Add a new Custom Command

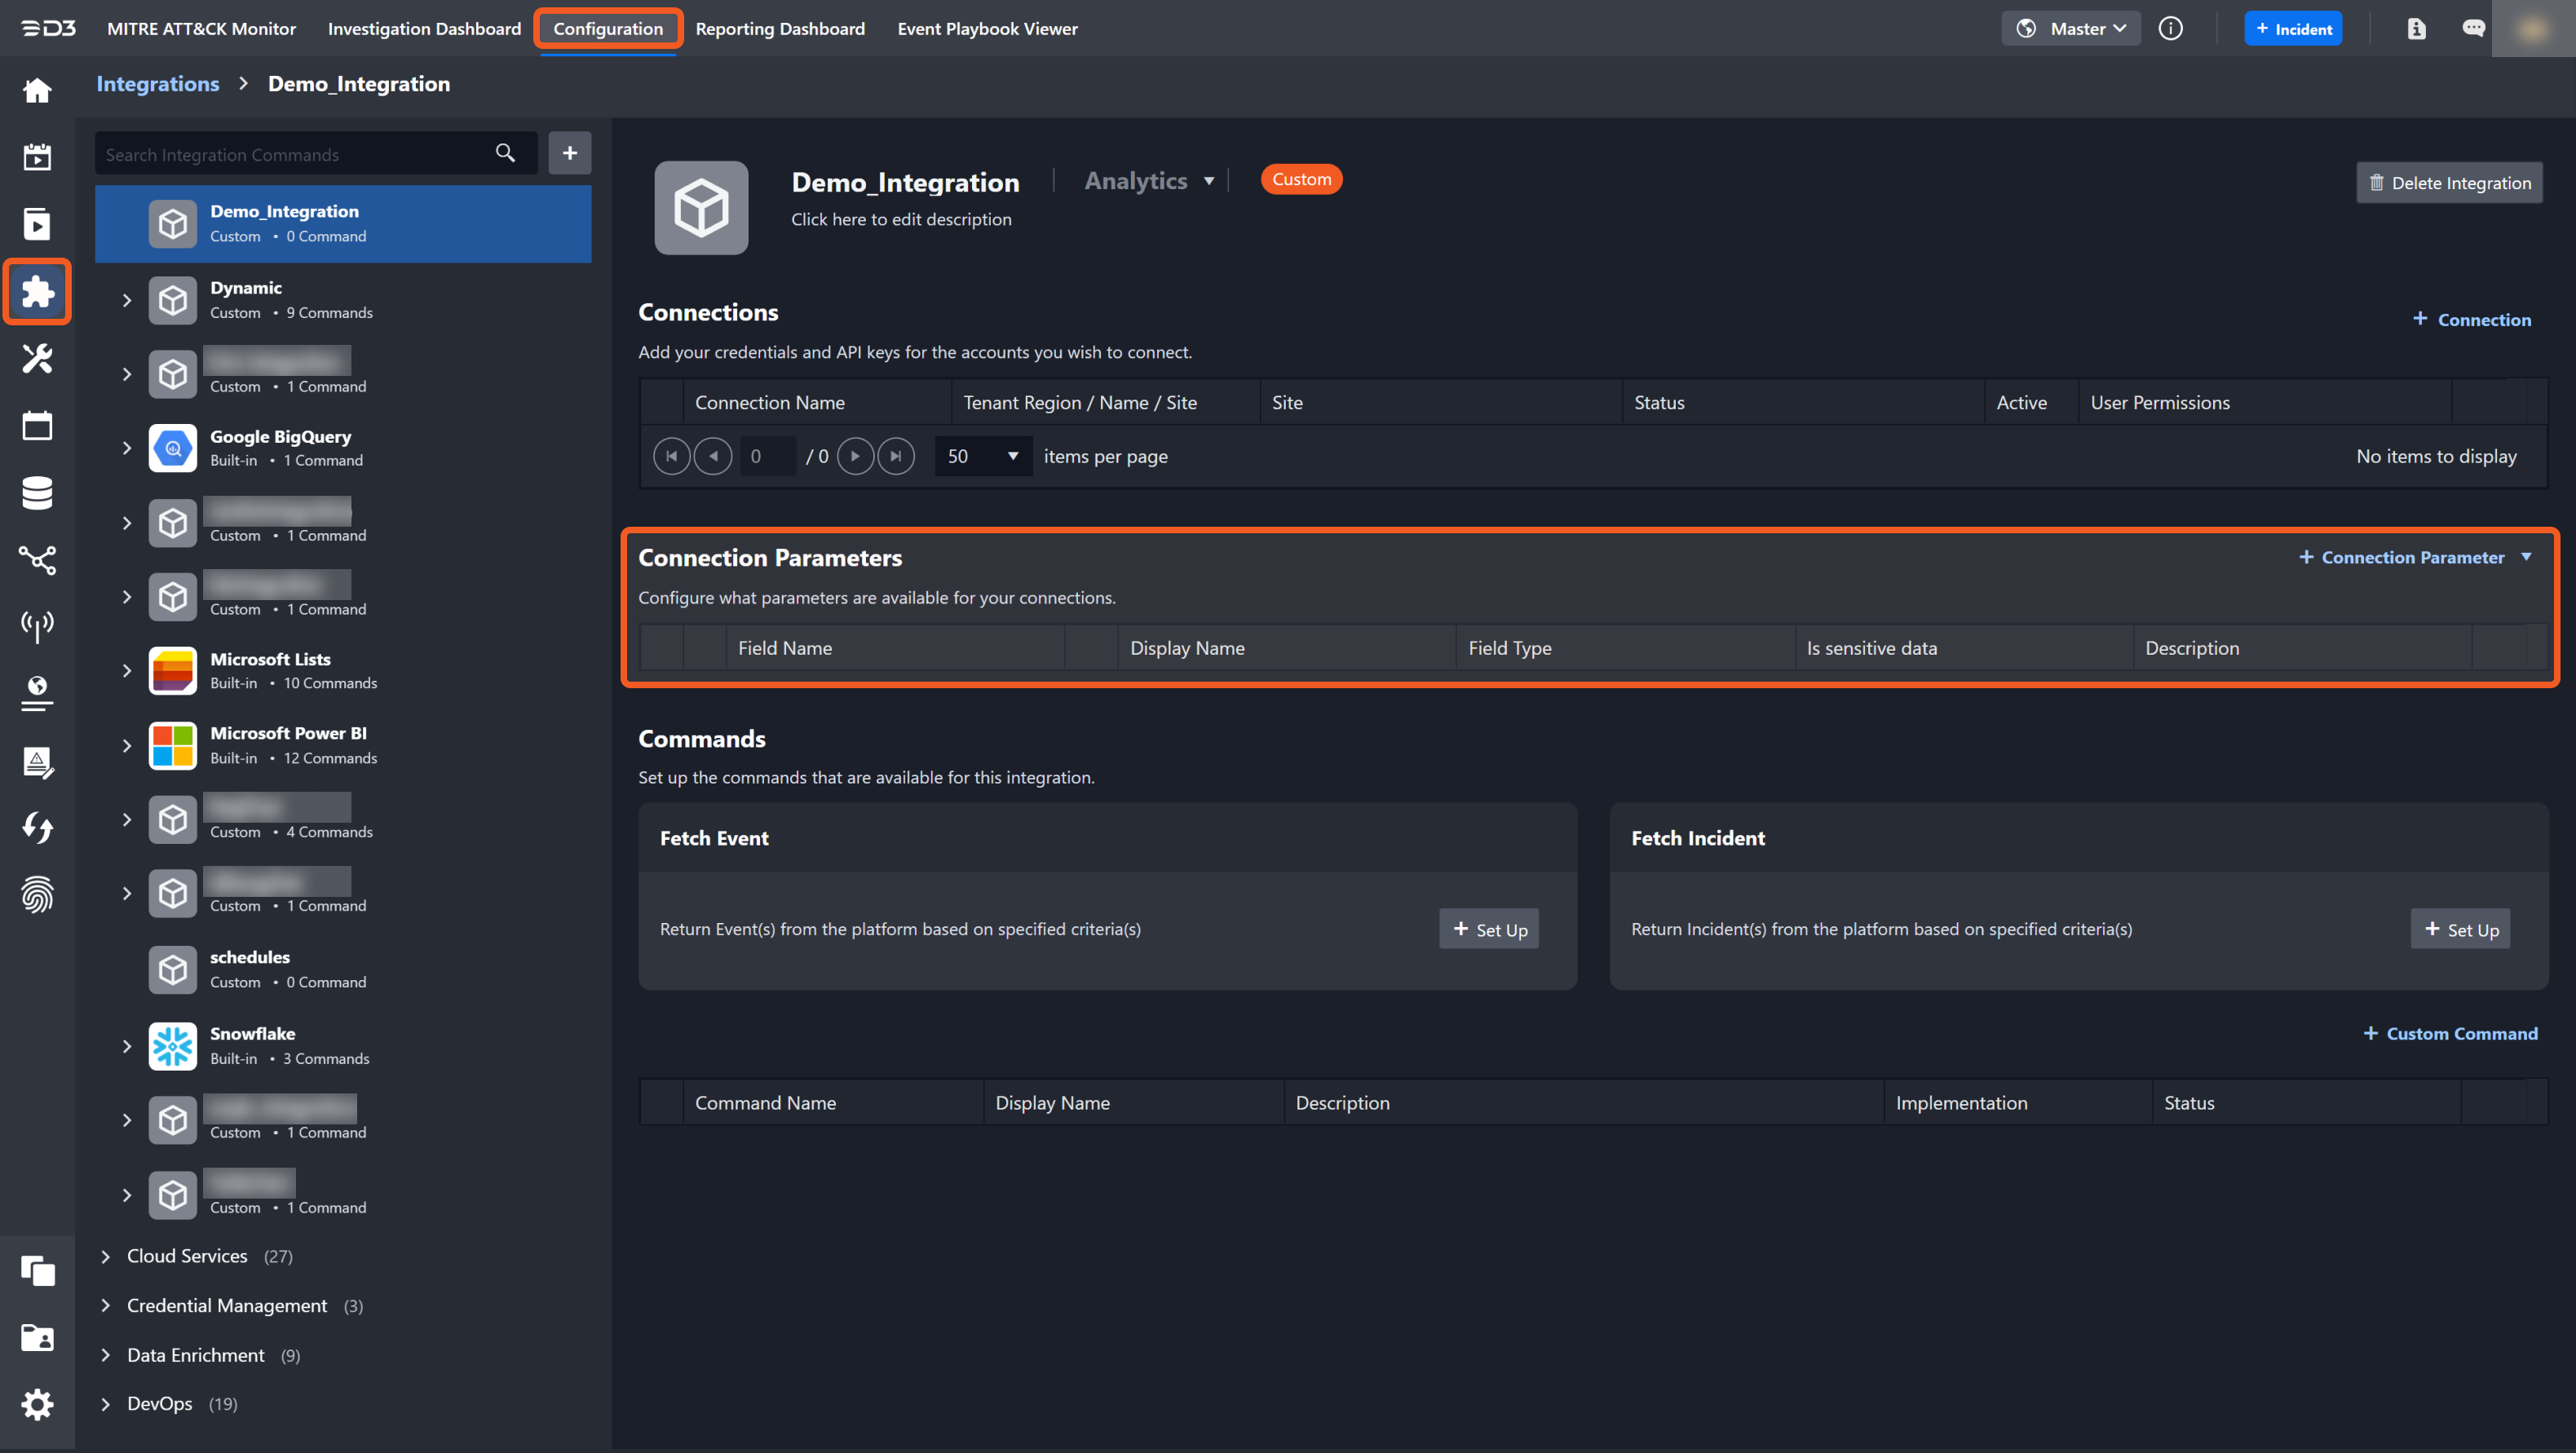[x=2450, y=1033]
